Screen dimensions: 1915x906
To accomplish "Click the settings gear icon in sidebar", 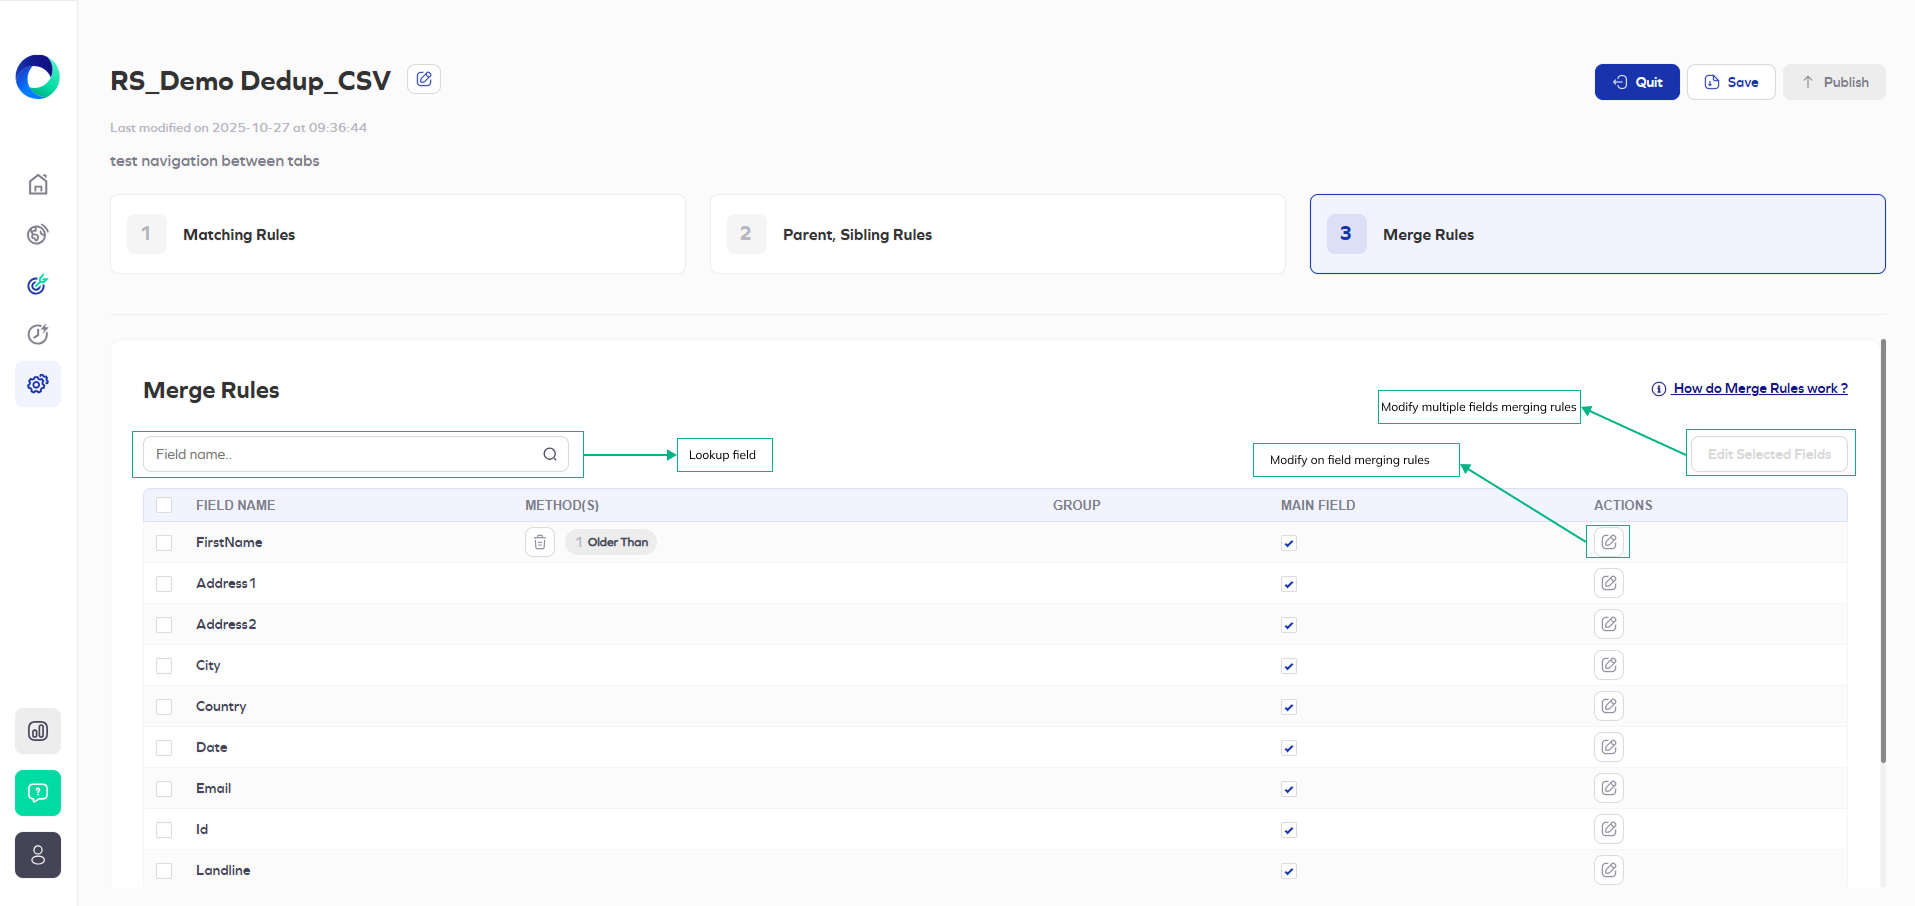I will (x=38, y=384).
